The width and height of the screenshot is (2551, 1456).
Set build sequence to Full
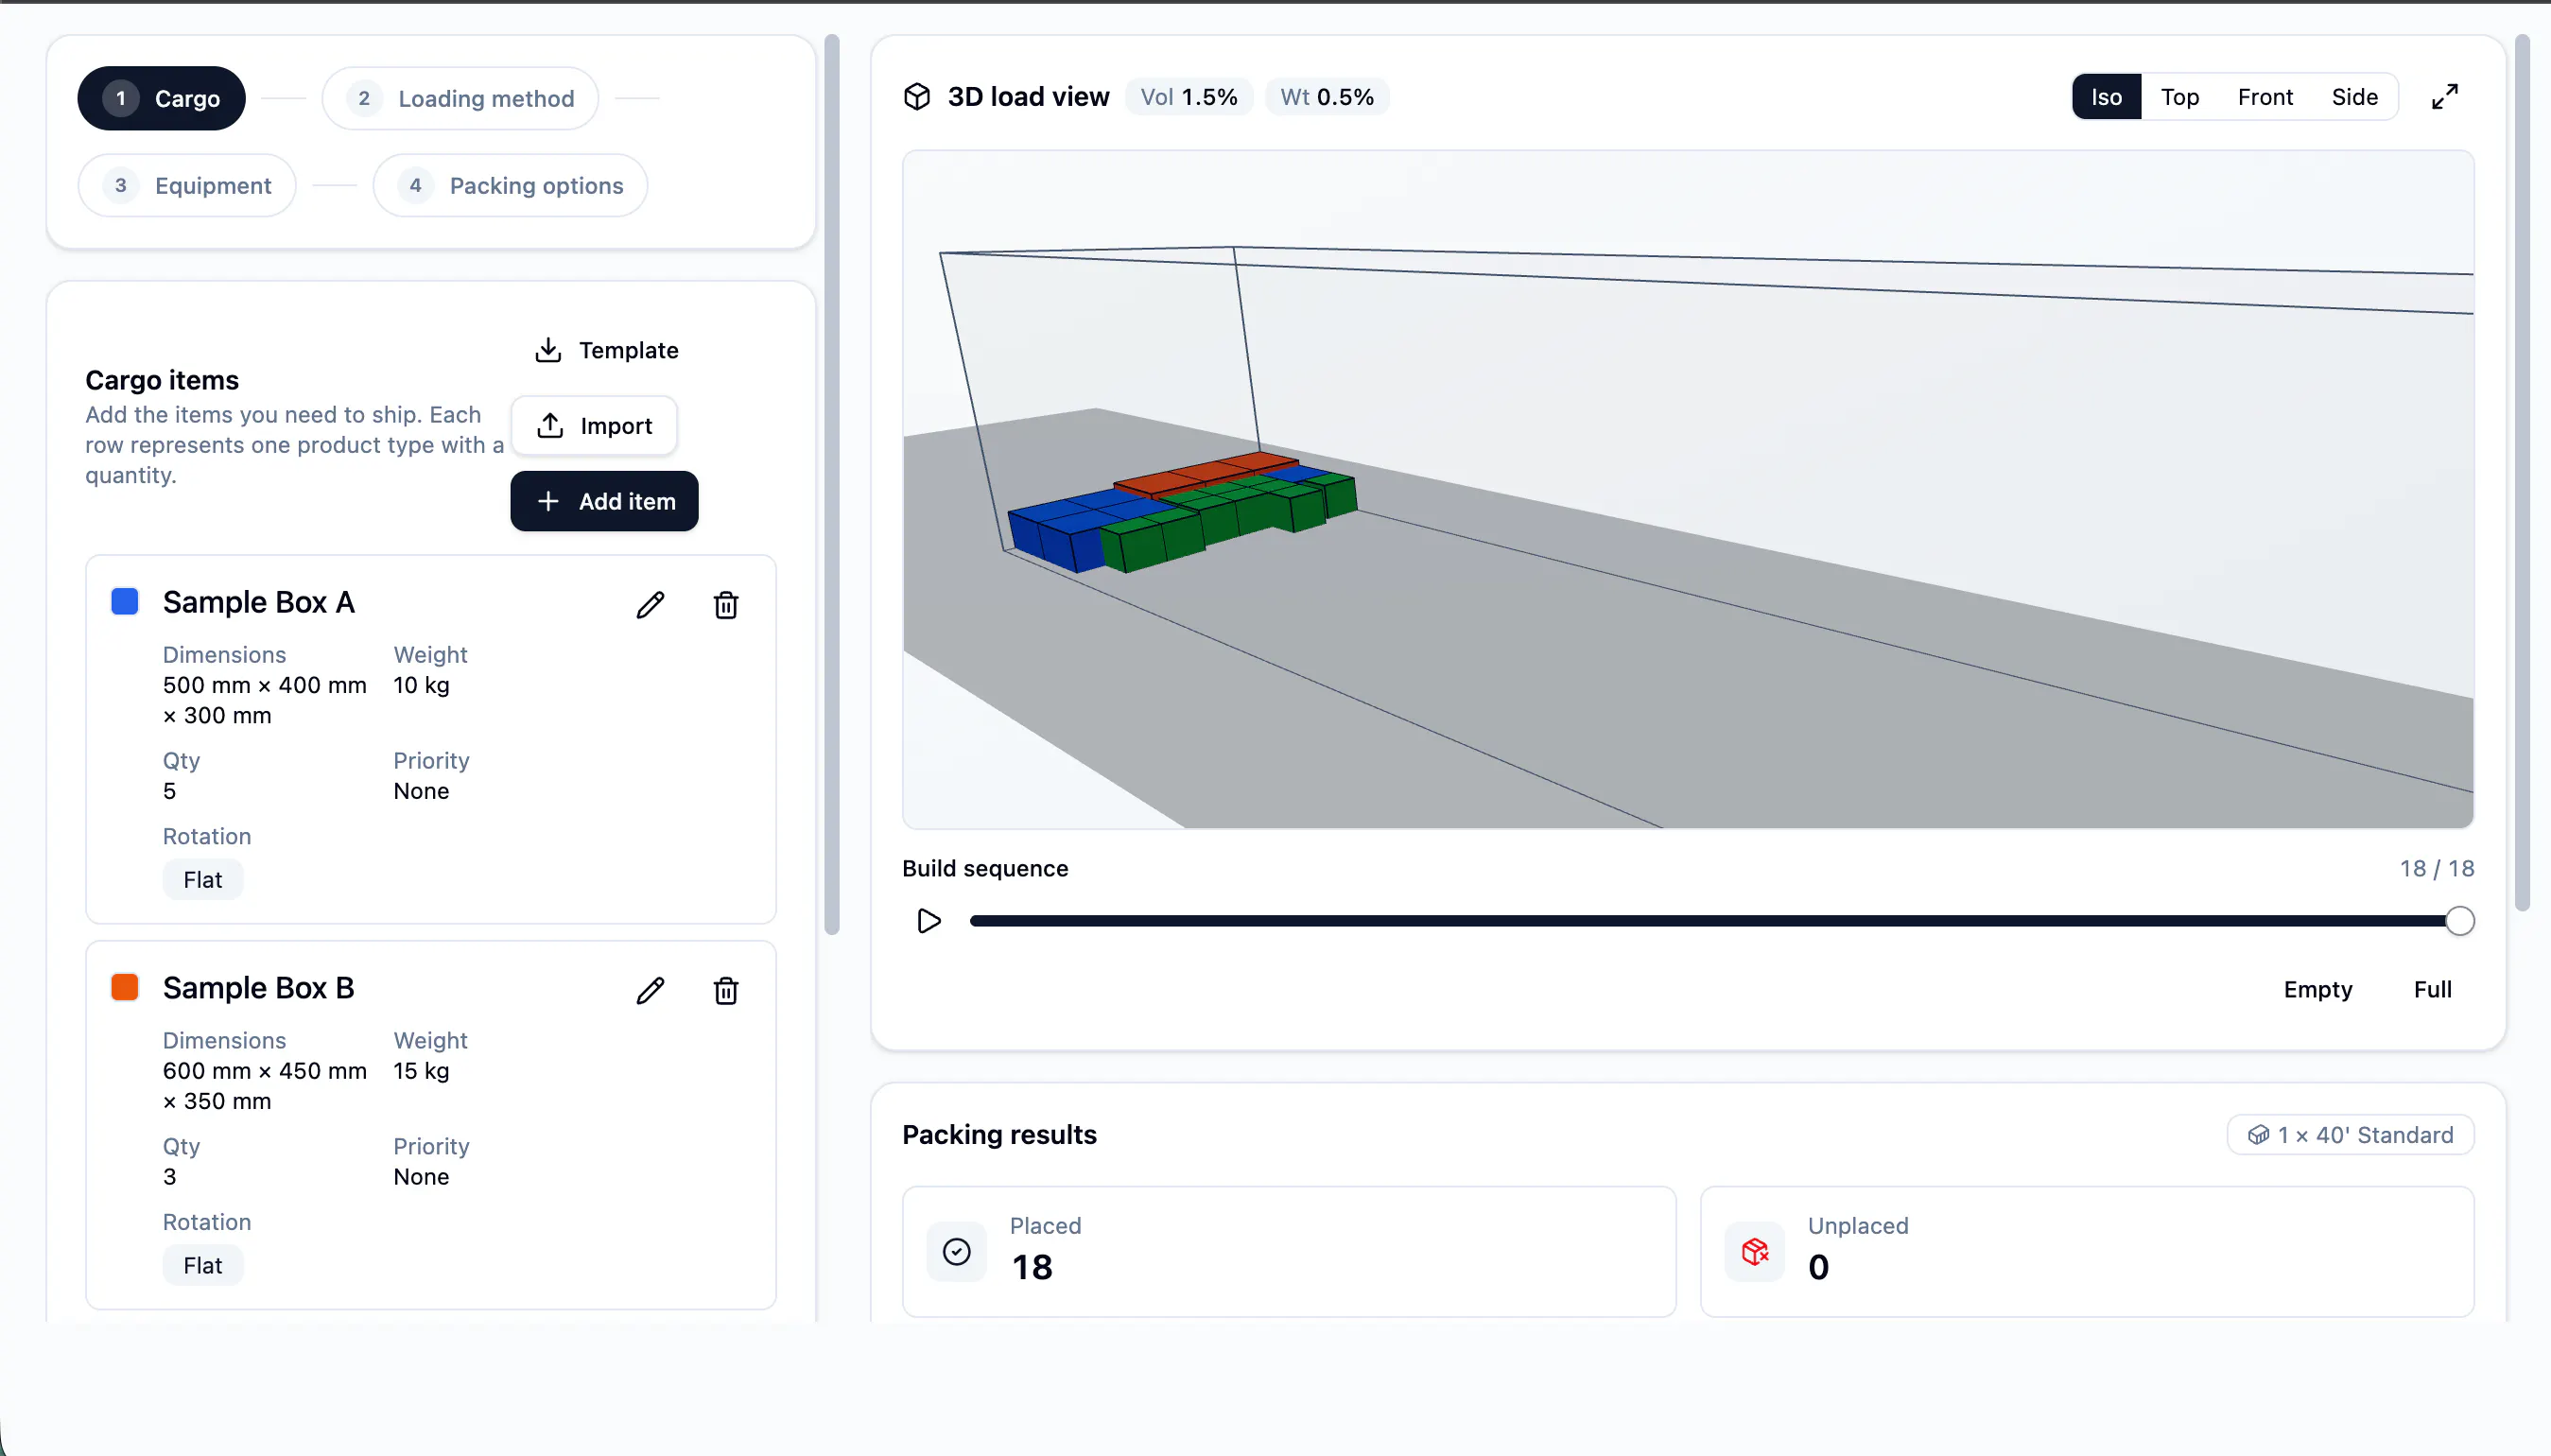click(x=2432, y=989)
